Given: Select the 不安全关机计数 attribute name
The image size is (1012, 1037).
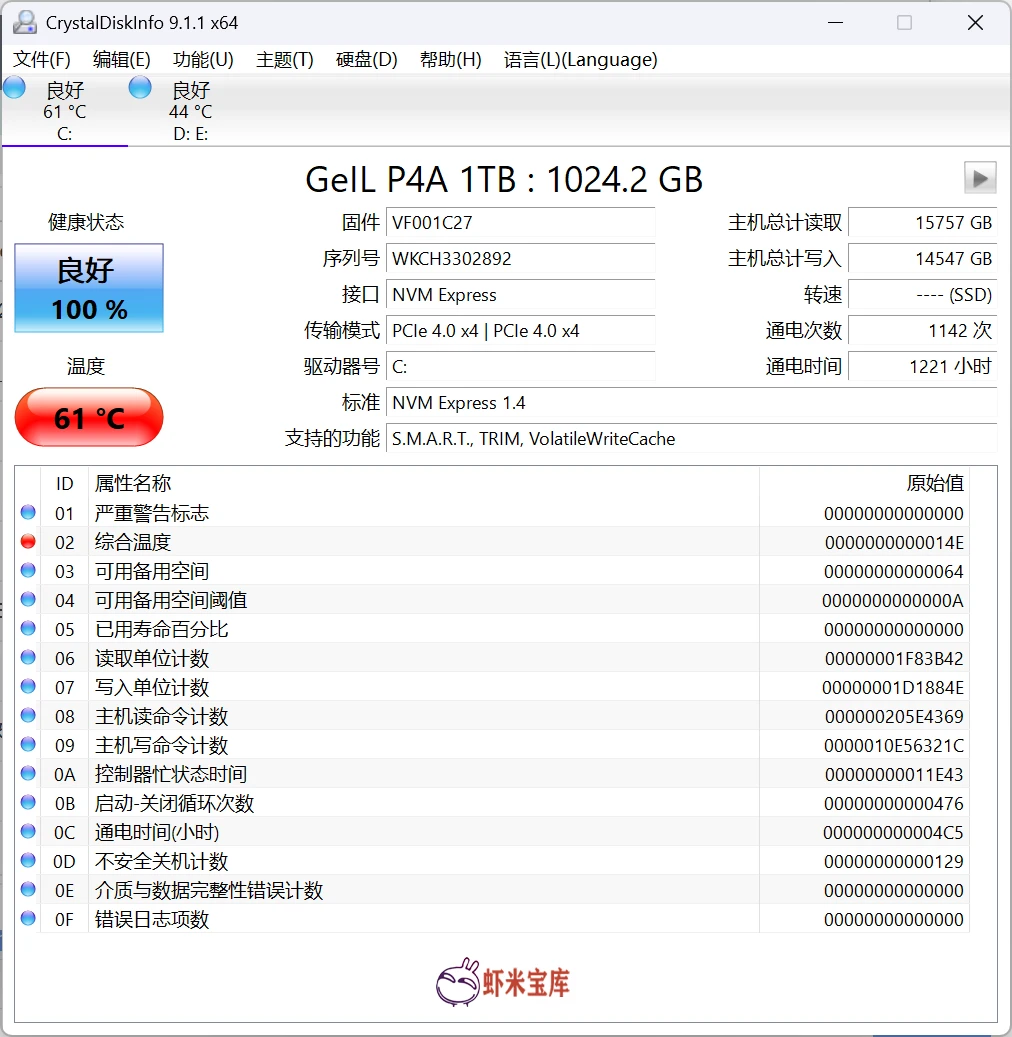Looking at the screenshot, I should point(161,861).
